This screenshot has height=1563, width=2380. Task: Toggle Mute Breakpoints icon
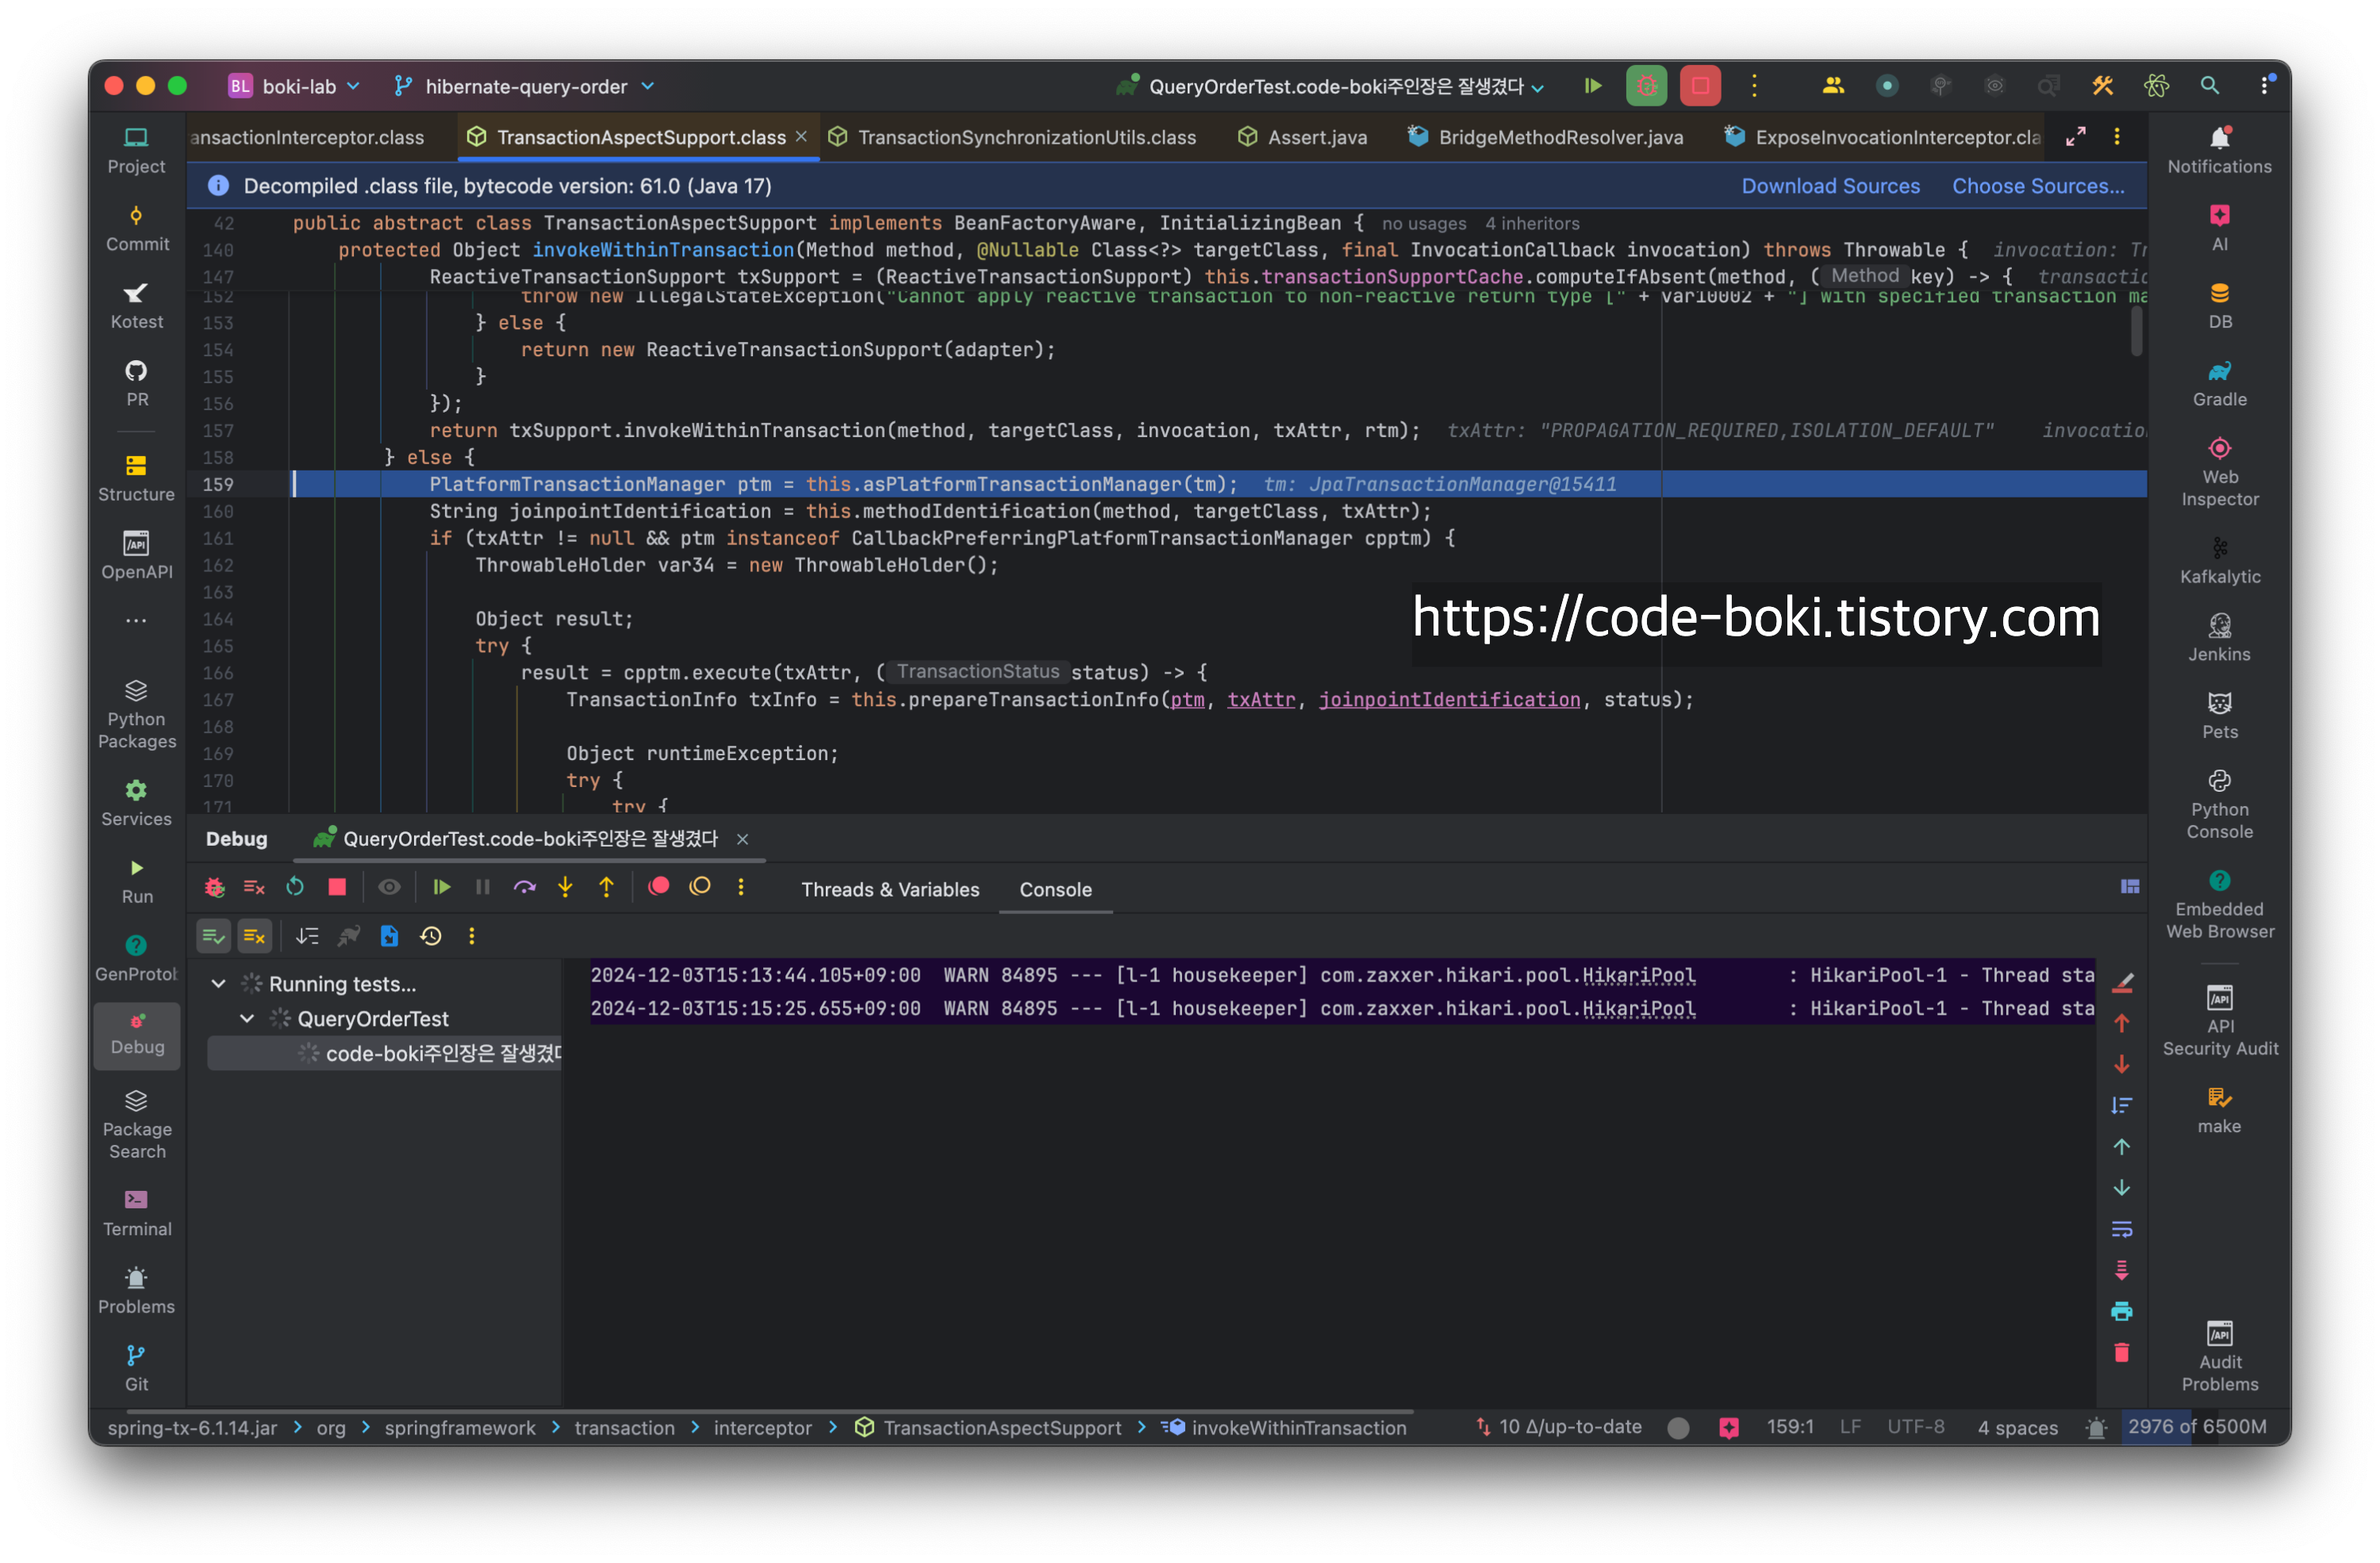[700, 887]
